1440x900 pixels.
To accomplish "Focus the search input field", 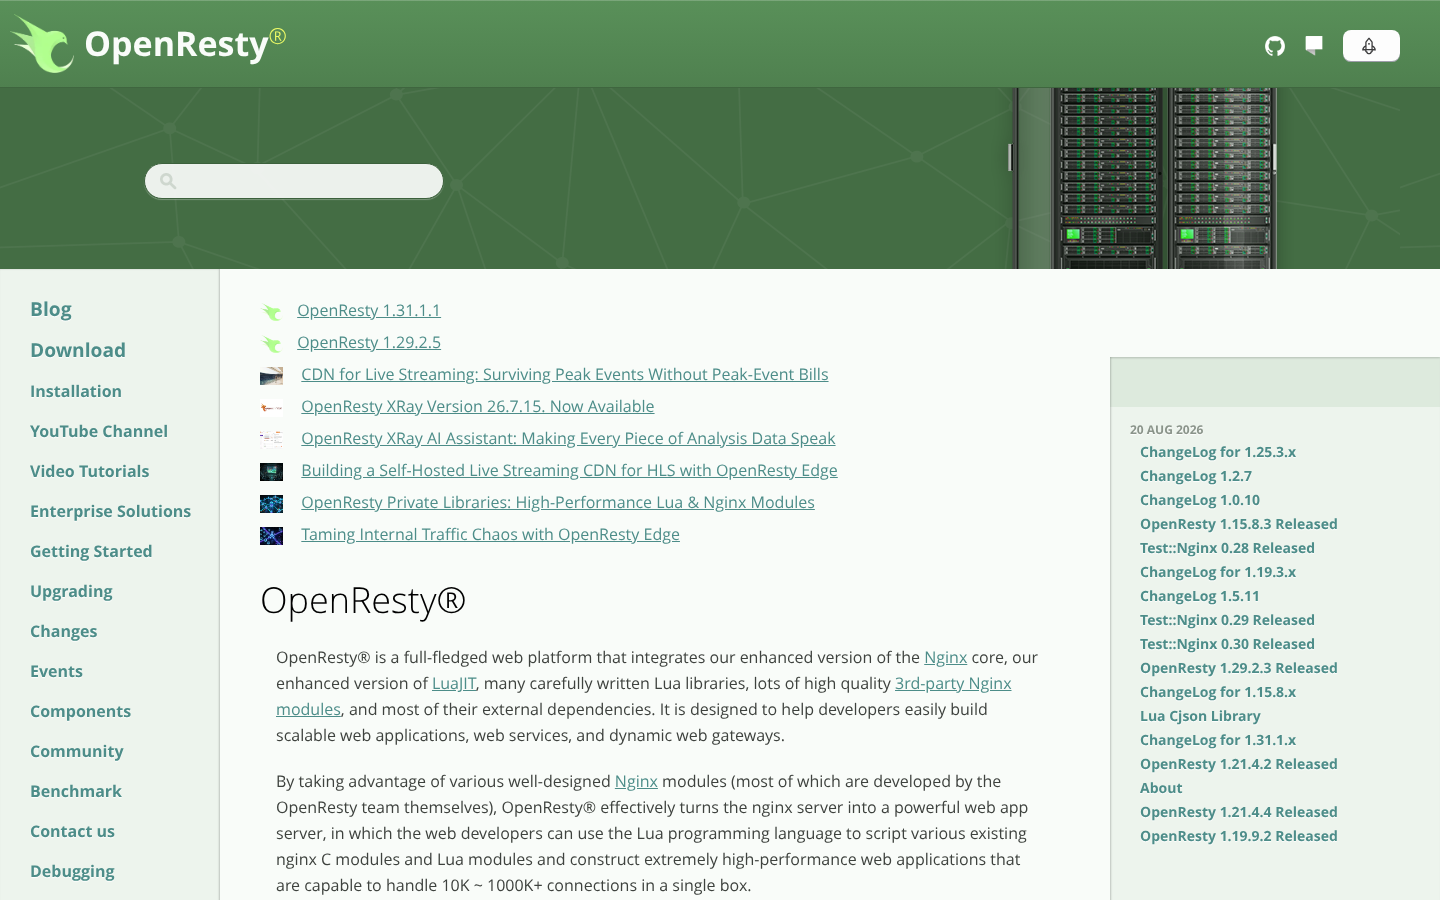I will 294,181.
